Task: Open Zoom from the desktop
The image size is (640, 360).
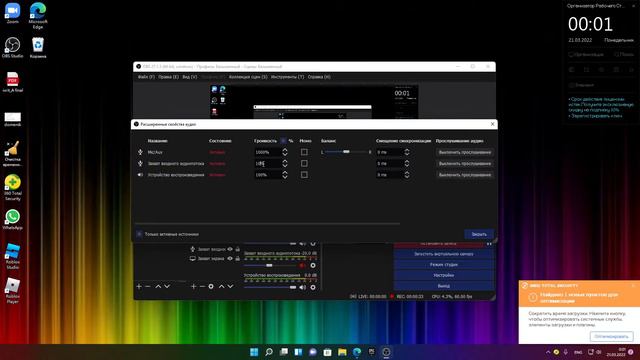Action: pos(12,13)
